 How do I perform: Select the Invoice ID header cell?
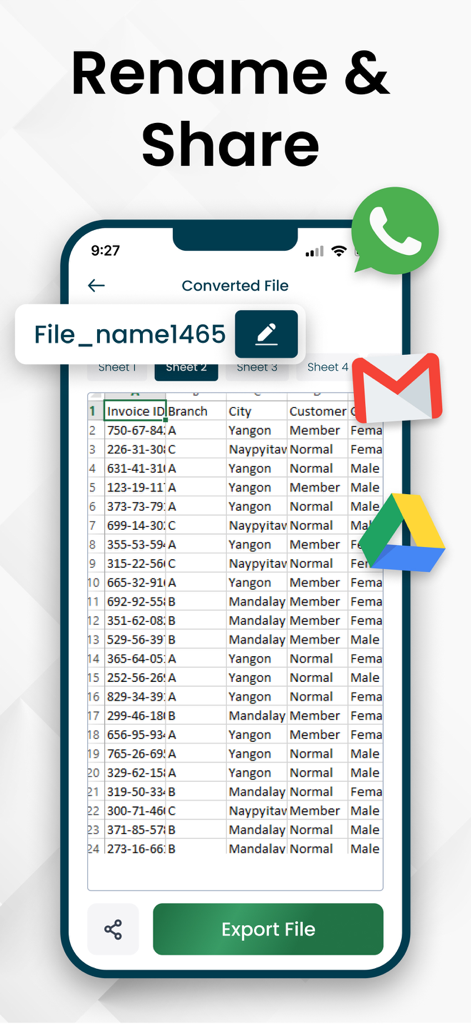coord(135,411)
